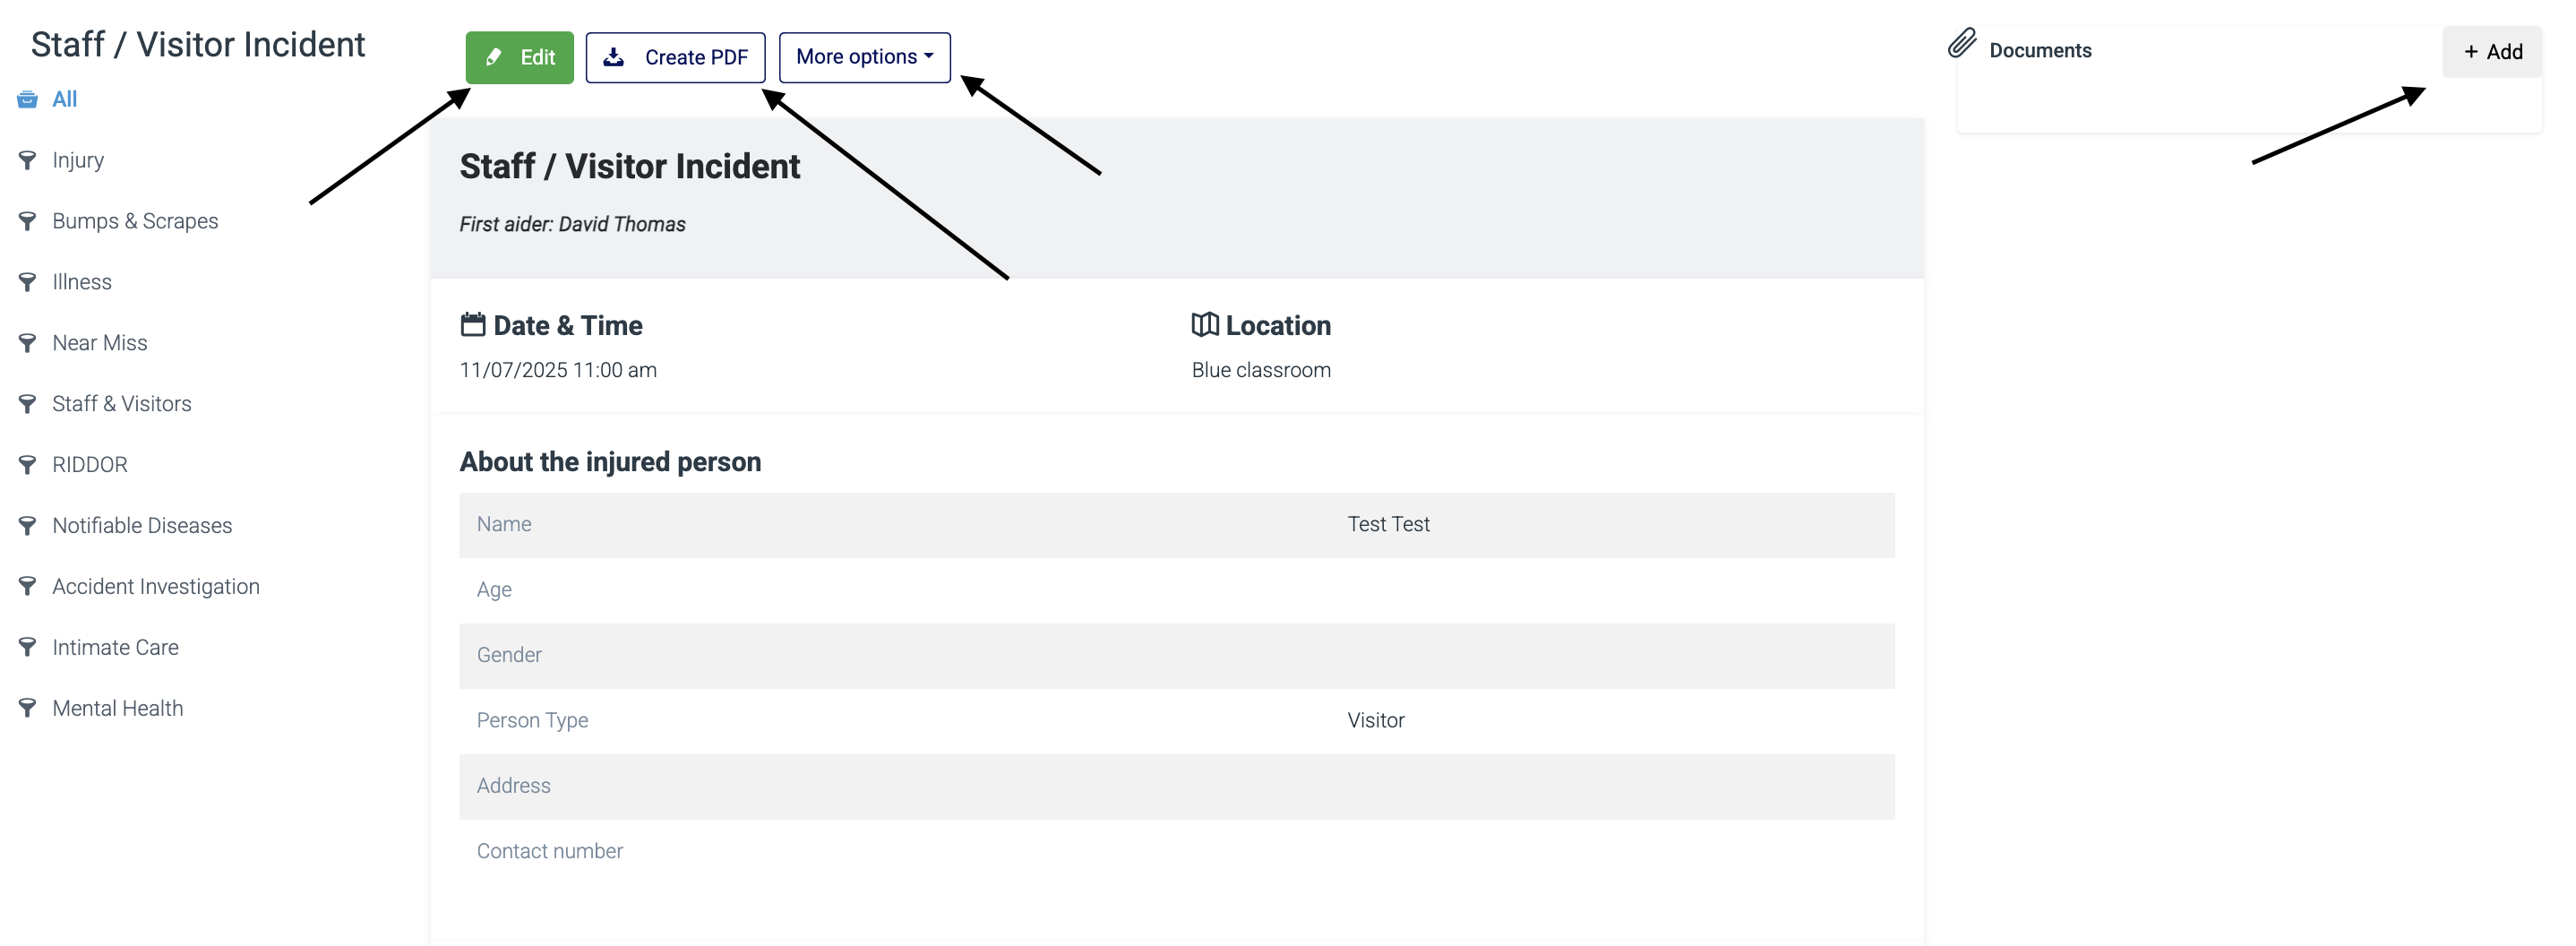Click the Name row showing Test Test

point(1177,525)
